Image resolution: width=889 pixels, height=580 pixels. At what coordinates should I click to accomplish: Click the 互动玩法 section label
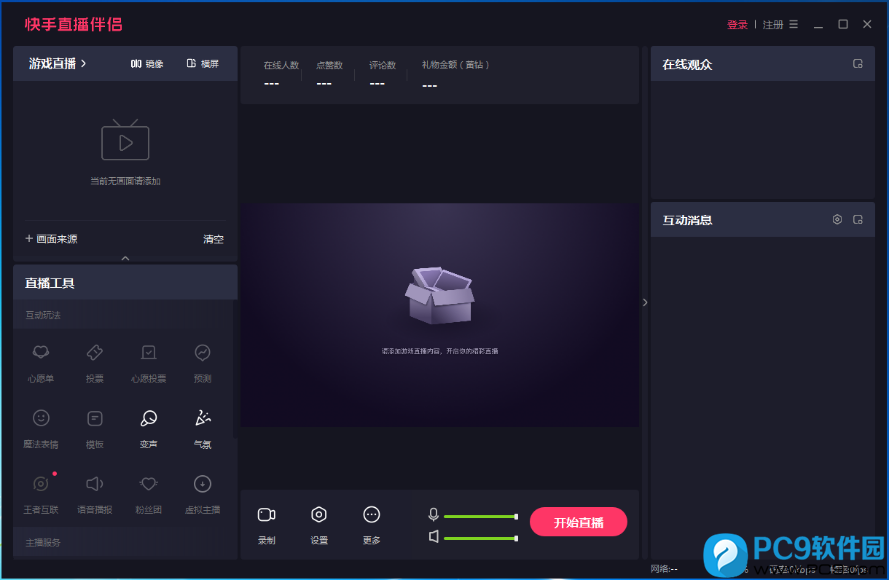(43, 315)
